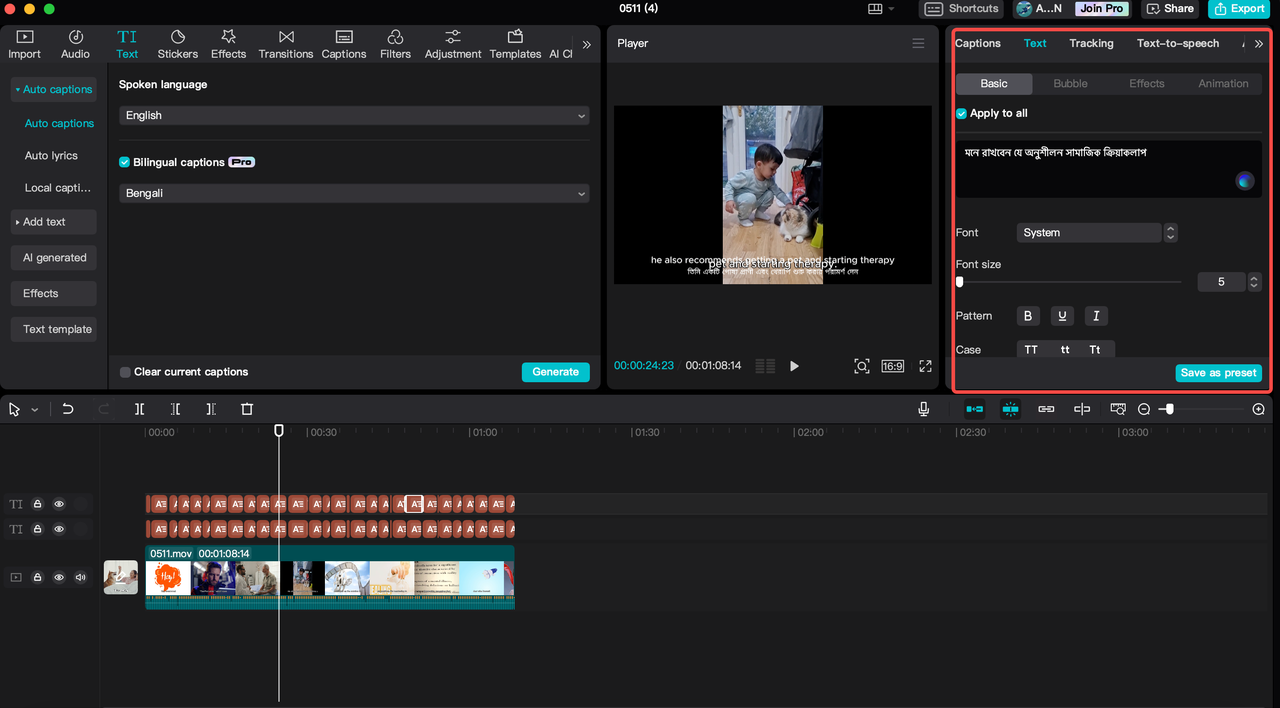Viewport: 1280px width, 708px height.
Task: Switch to the Text-to-speech tab
Action: click(1178, 43)
